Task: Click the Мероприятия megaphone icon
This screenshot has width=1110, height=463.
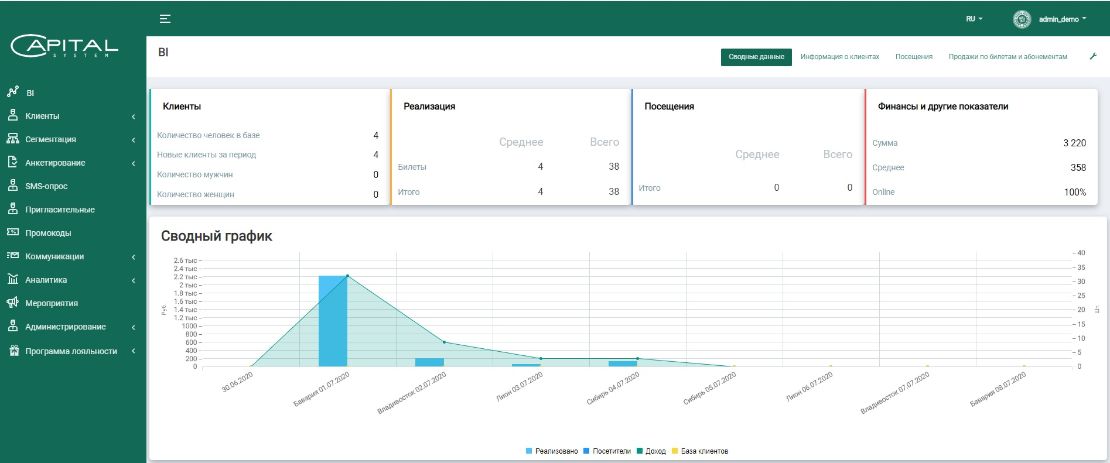Action: 13,302
